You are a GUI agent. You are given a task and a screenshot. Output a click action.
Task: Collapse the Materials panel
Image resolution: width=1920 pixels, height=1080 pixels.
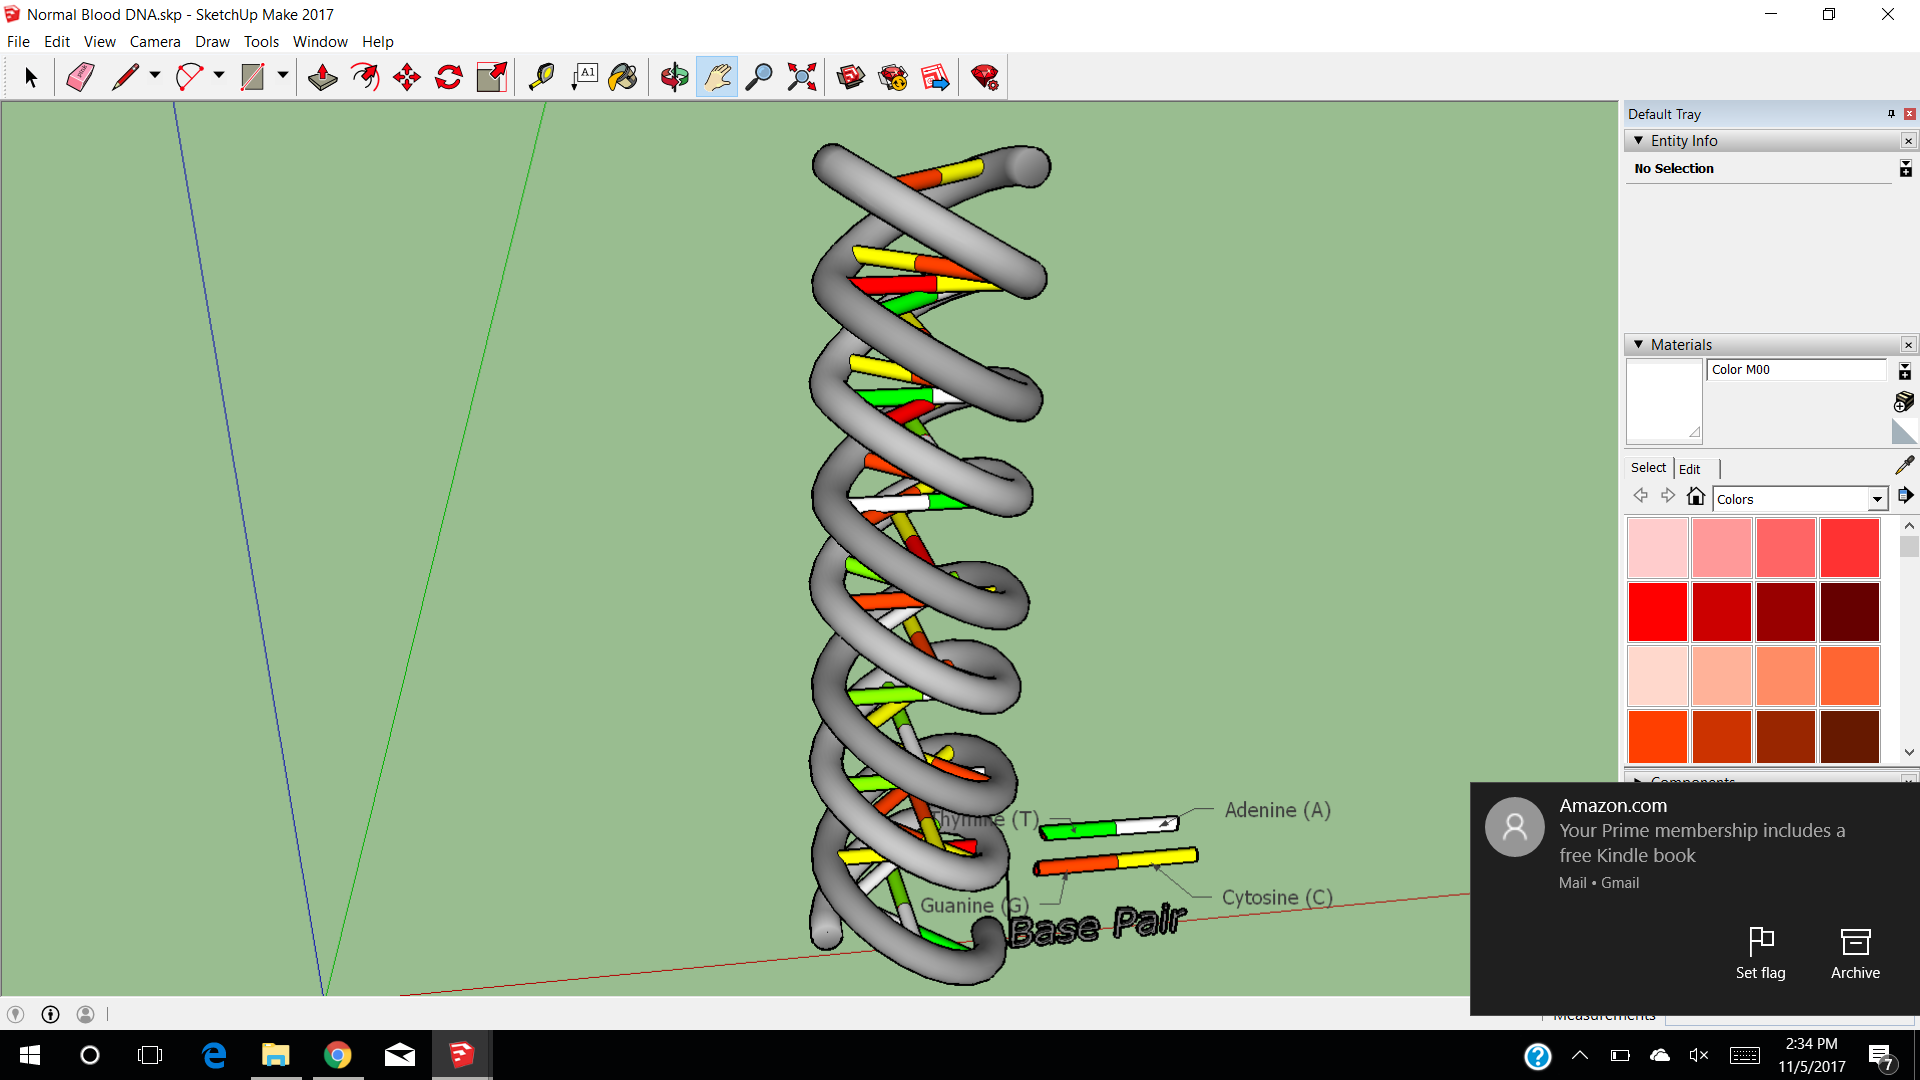pyautogui.click(x=1638, y=345)
